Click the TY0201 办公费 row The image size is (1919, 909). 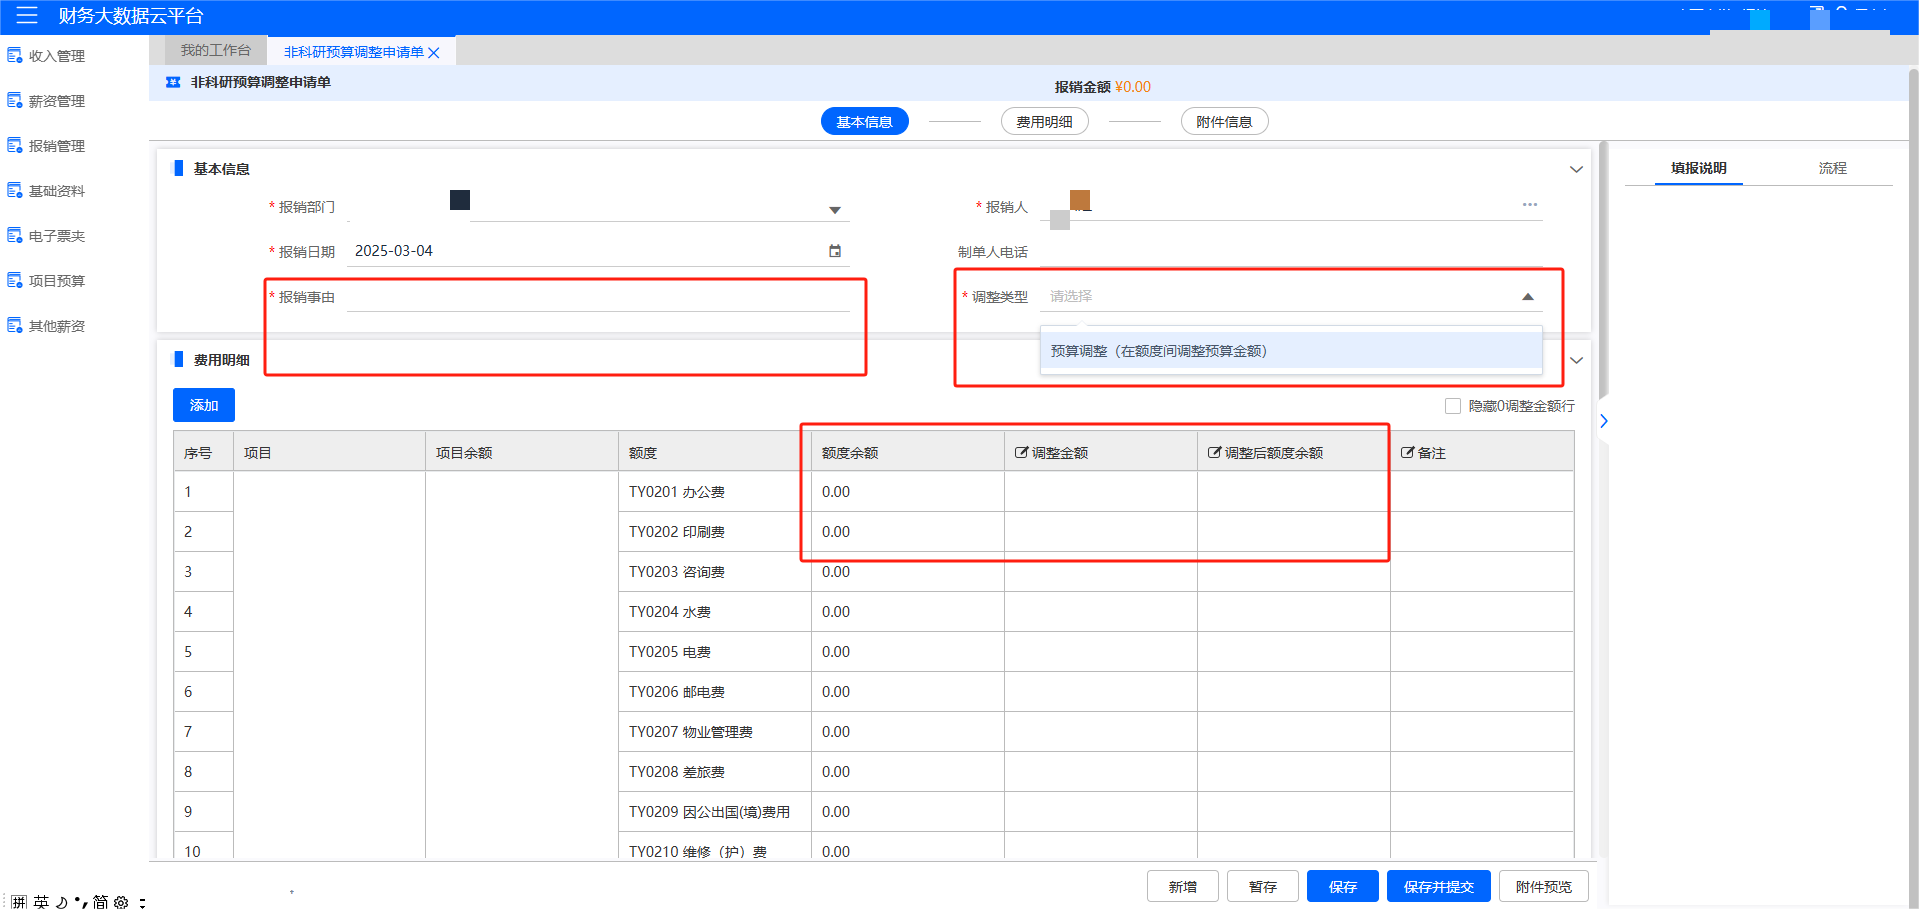pyautogui.click(x=873, y=492)
